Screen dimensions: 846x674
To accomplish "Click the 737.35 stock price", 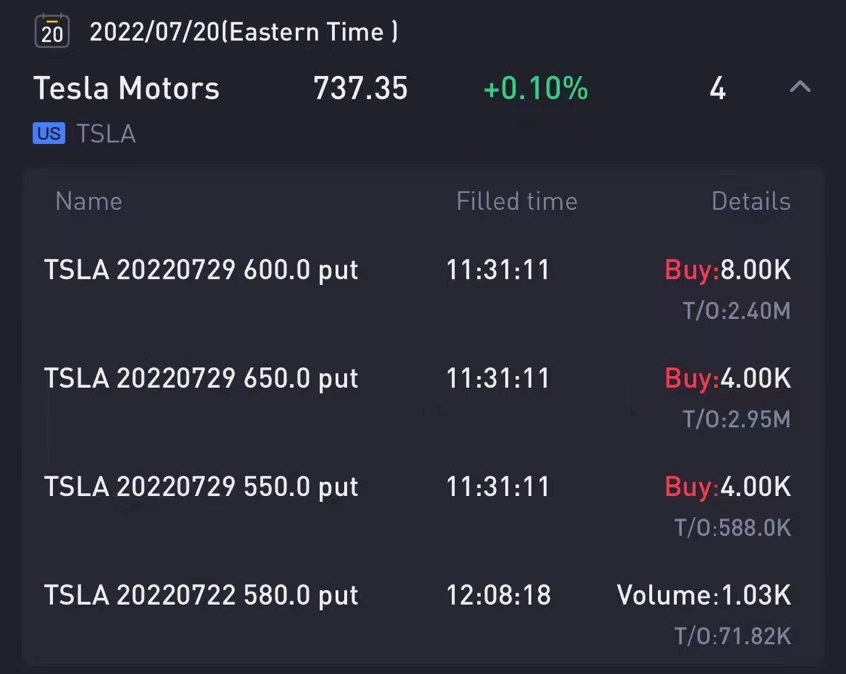I will pyautogui.click(x=360, y=88).
